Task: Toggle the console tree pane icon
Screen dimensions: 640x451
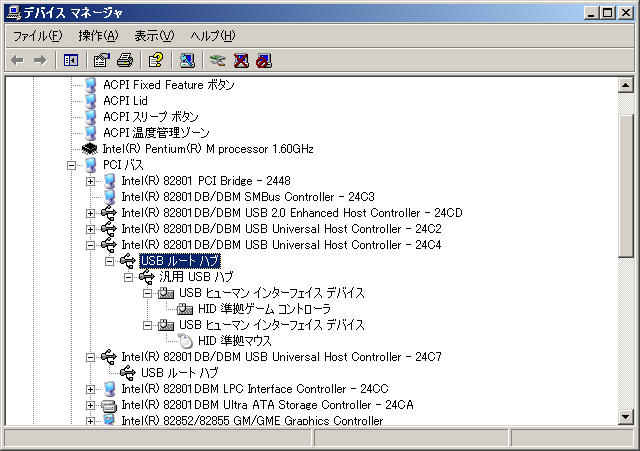Action: [71, 61]
